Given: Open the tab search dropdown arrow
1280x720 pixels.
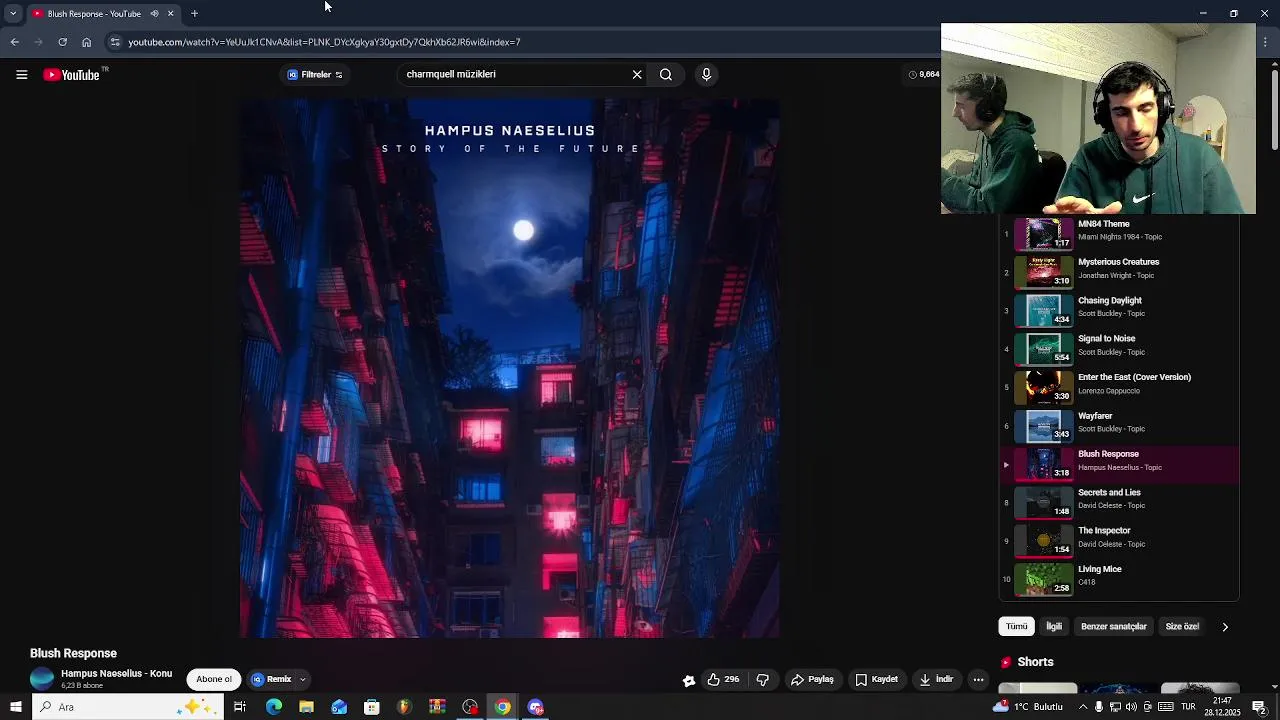Looking at the screenshot, I should (13, 13).
